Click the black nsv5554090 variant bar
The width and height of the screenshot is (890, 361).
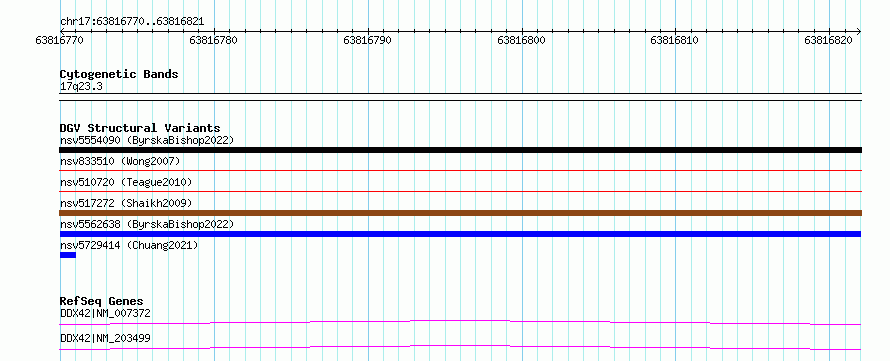coord(460,150)
